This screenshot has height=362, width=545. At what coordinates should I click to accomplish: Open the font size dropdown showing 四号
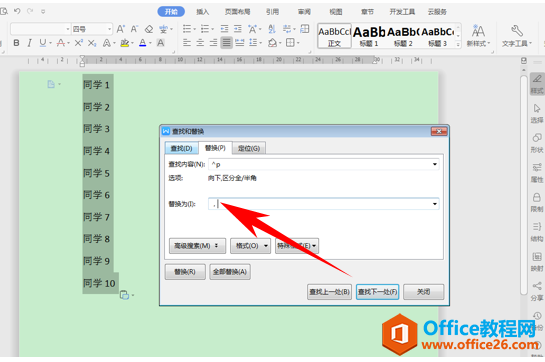[109, 29]
